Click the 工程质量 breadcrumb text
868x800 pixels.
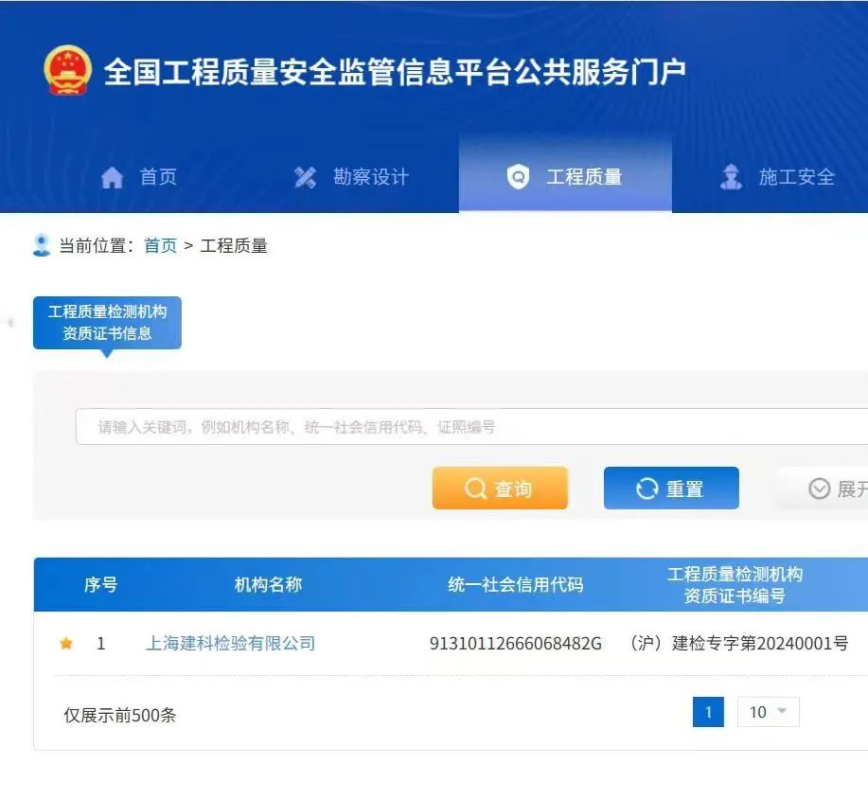pos(234,245)
